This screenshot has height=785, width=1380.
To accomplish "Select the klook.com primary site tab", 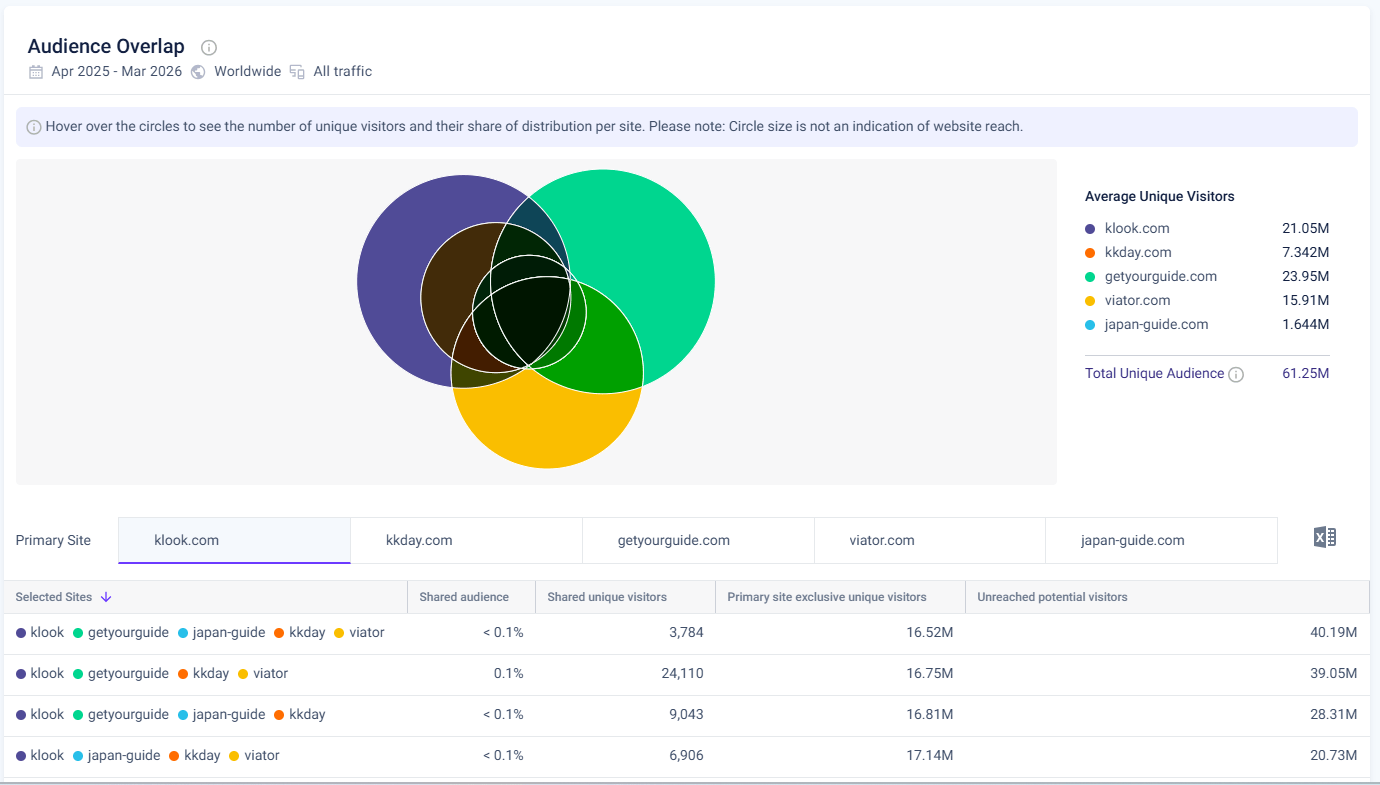I will 234,540.
